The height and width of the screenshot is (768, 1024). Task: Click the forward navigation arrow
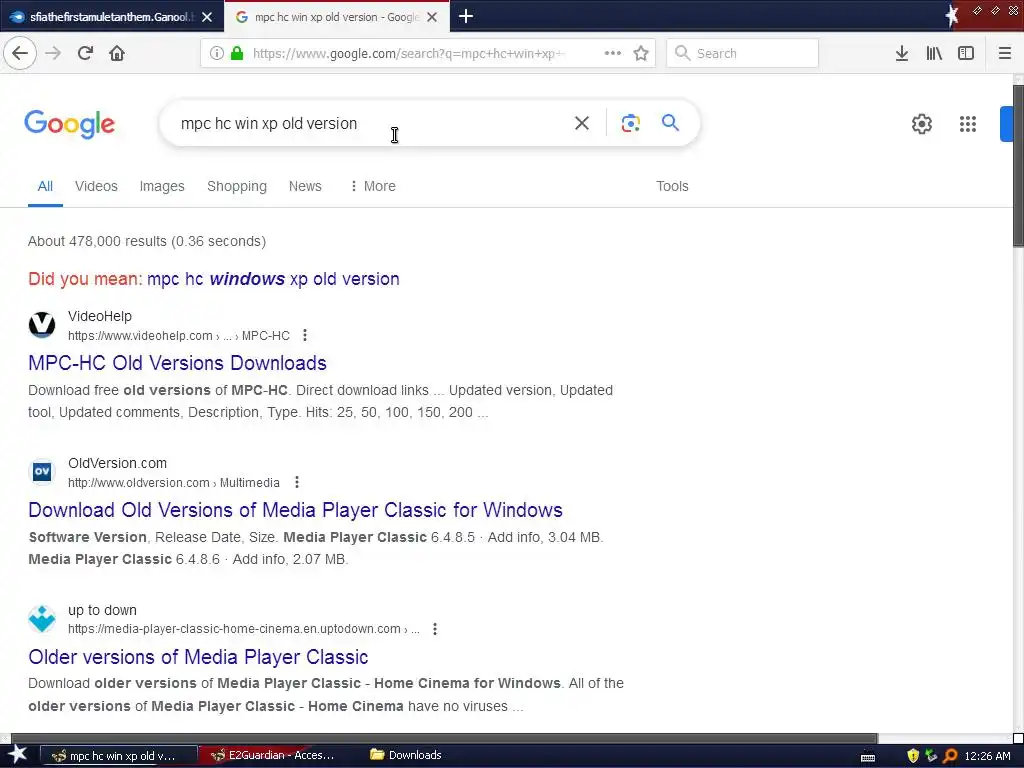(x=53, y=54)
